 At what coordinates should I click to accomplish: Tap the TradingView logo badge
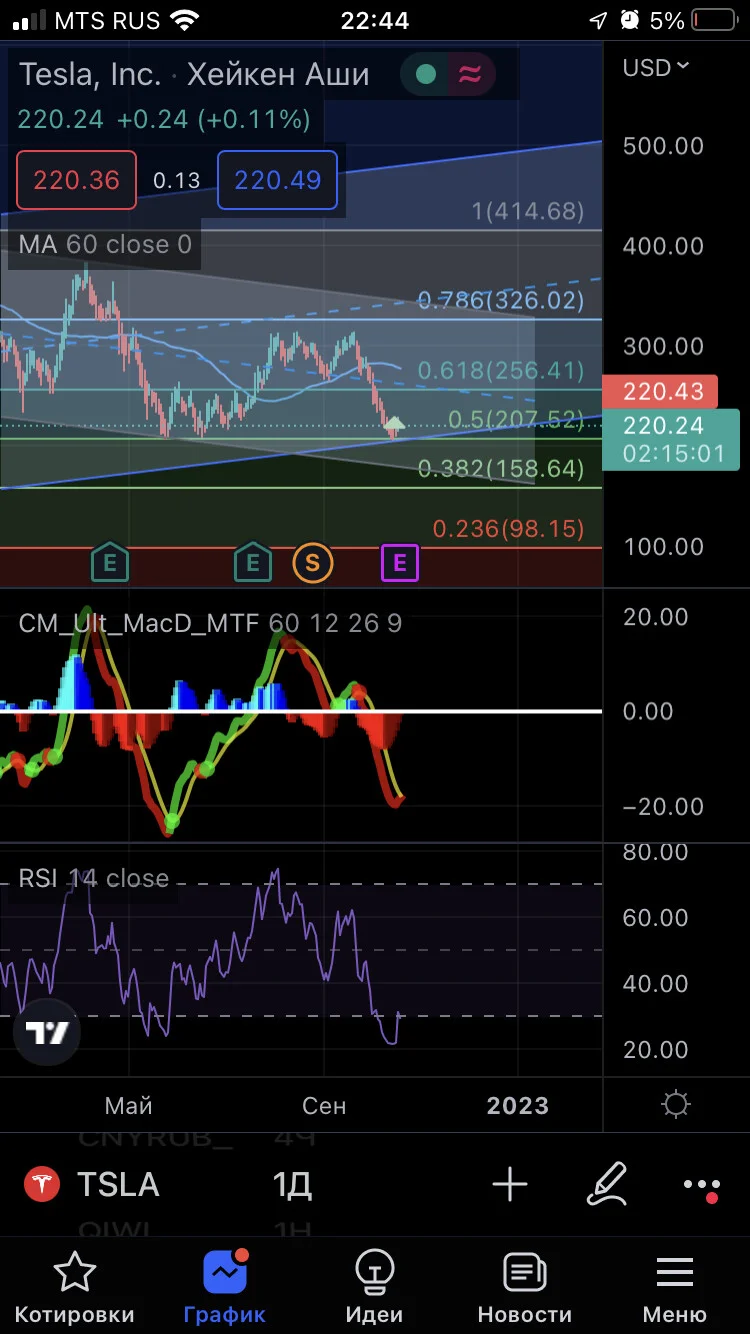47,1033
